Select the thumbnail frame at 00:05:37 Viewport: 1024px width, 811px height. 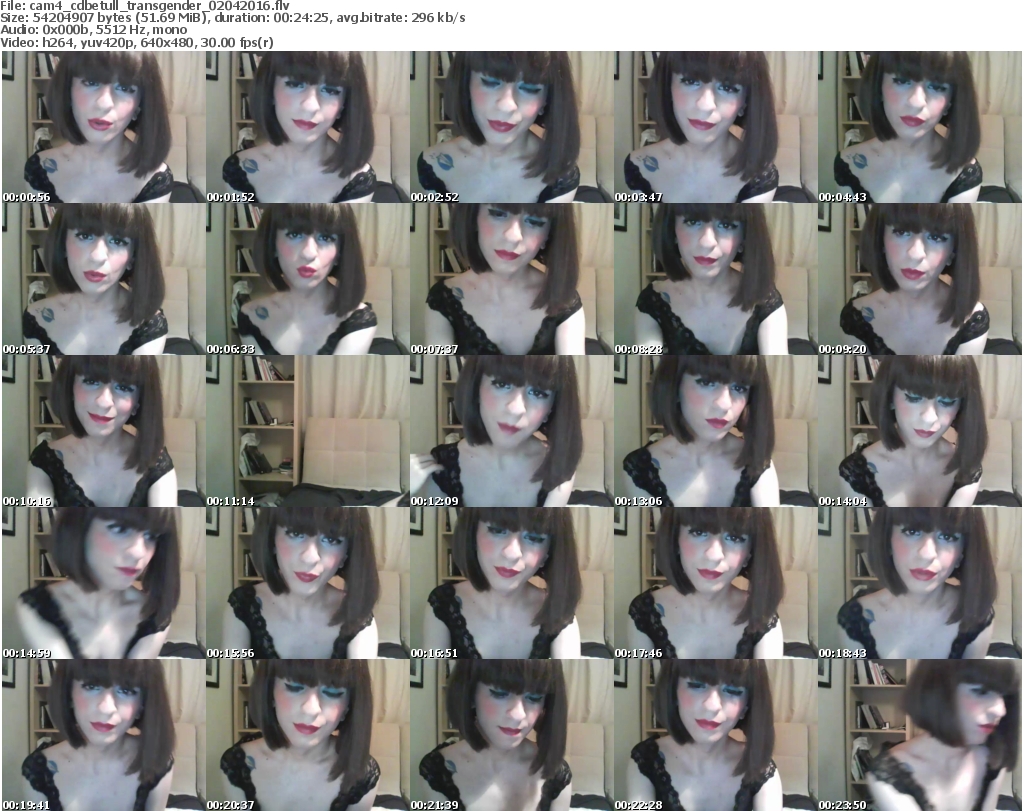(x=103, y=279)
